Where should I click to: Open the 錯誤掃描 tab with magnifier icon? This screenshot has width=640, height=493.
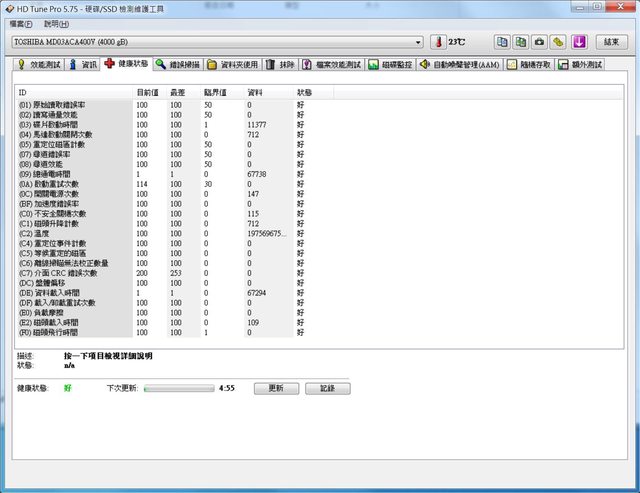coord(179,64)
